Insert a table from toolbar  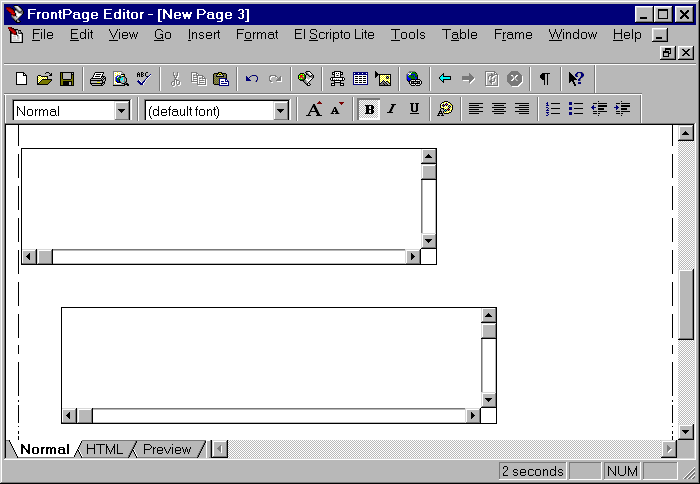point(360,79)
